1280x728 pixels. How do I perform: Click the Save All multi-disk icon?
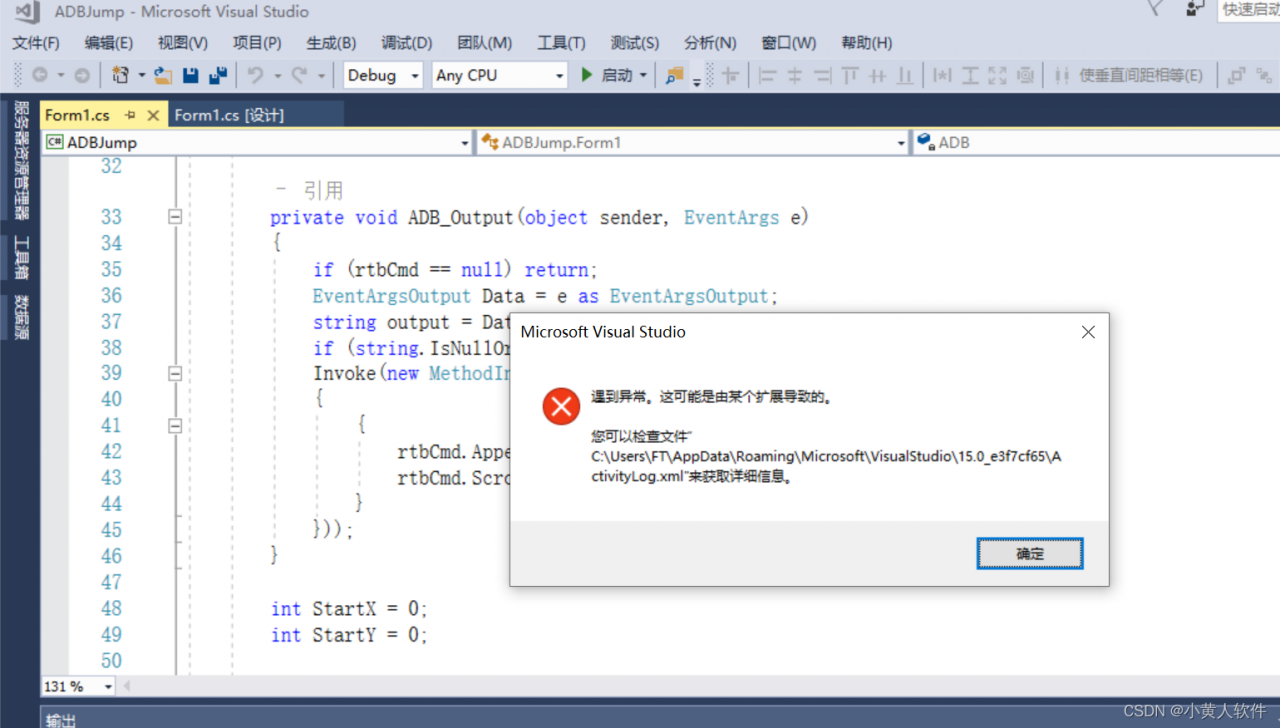pyautogui.click(x=217, y=75)
